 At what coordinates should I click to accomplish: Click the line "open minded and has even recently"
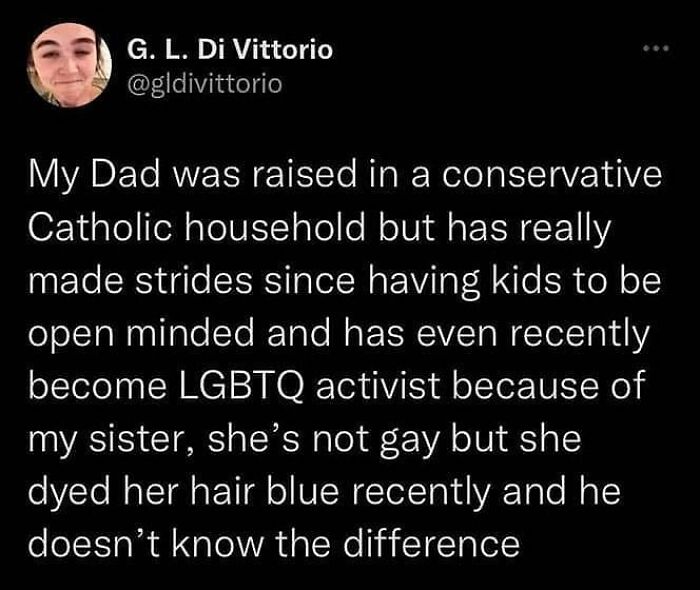point(339,335)
